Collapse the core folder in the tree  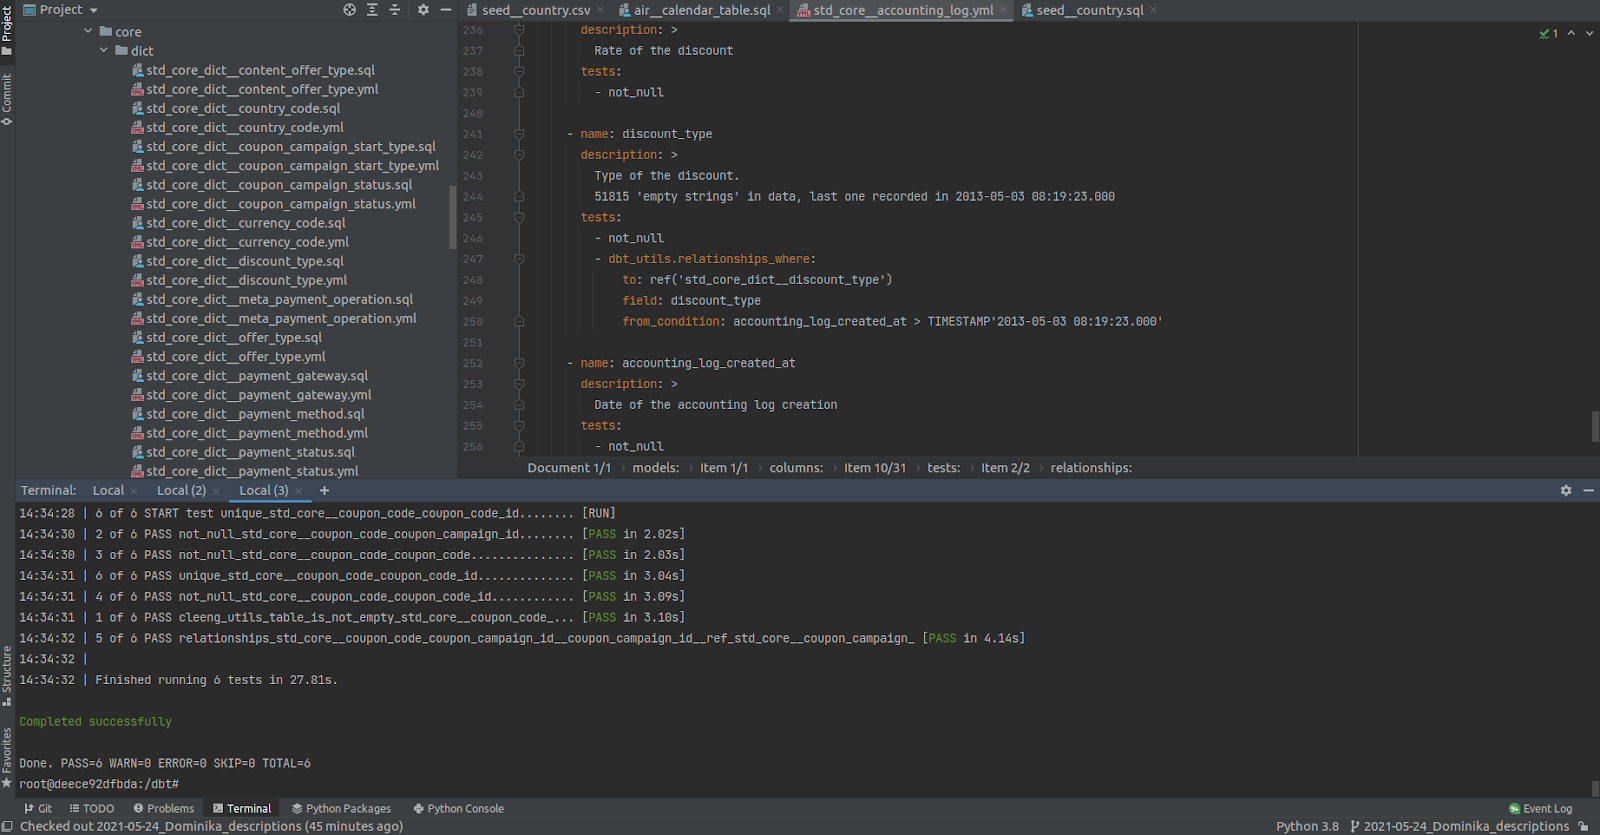pos(89,32)
